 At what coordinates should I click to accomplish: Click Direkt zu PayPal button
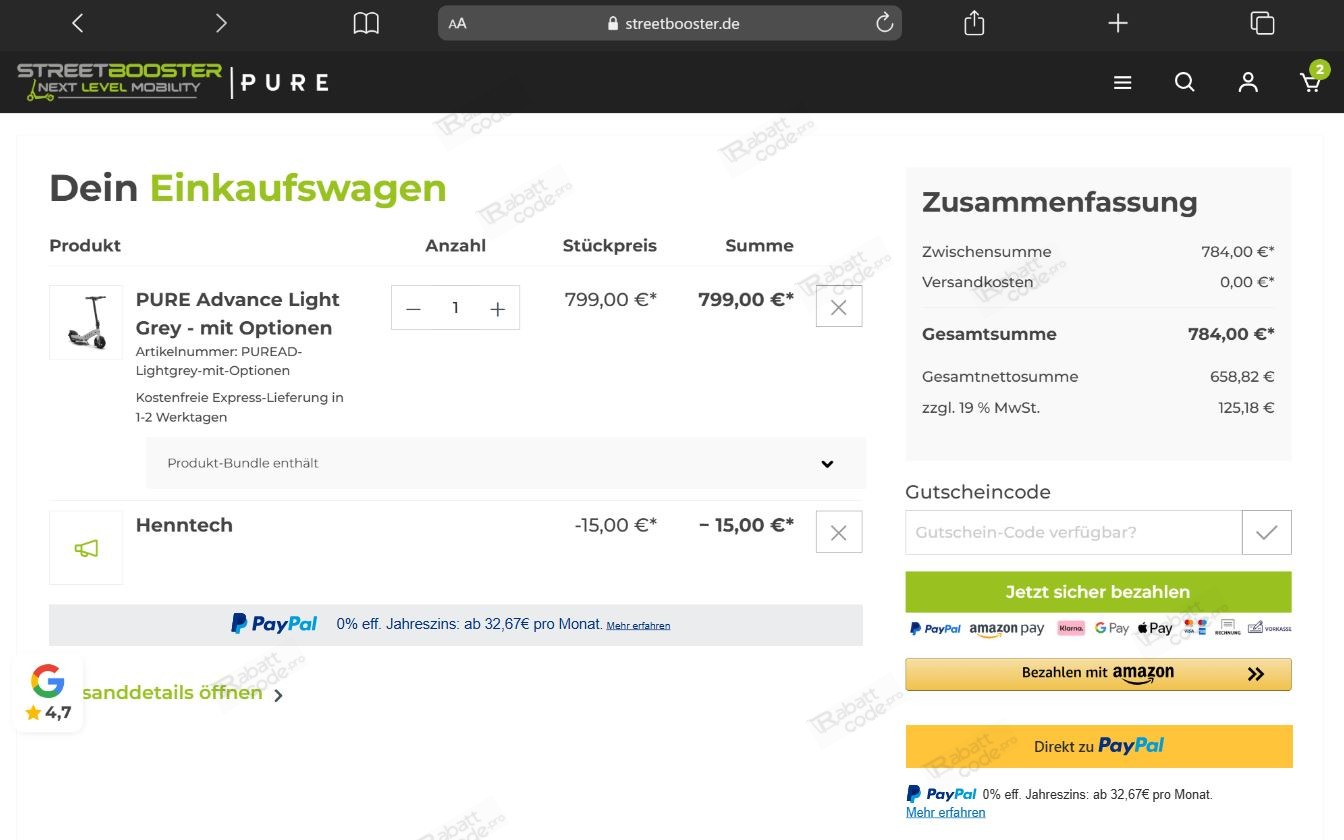1099,746
